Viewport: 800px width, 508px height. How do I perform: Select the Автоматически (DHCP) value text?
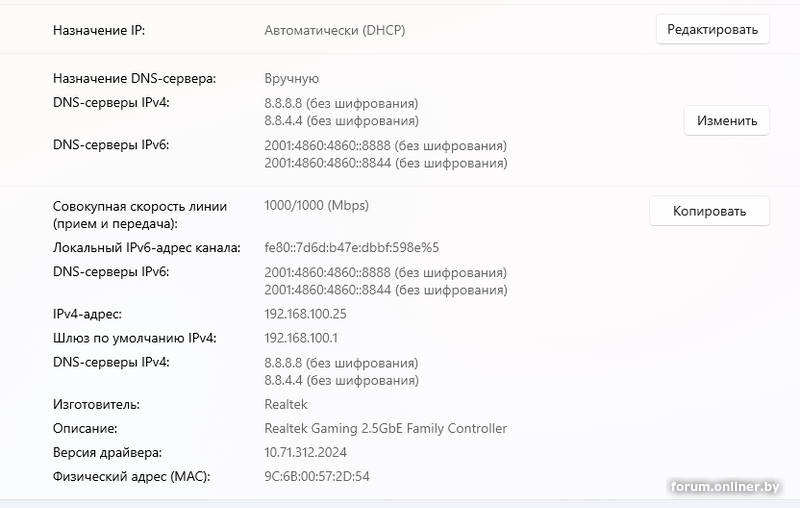click(x=334, y=30)
